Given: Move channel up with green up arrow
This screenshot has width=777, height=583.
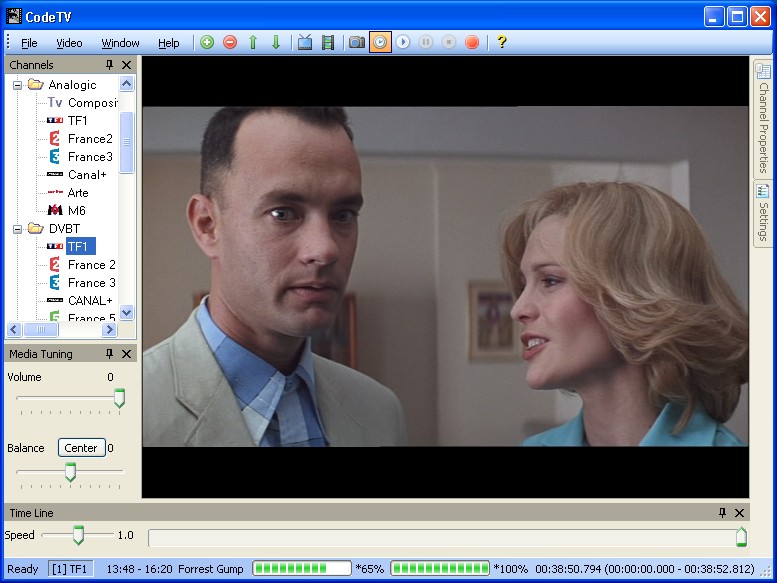Looking at the screenshot, I should click(253, 43).
